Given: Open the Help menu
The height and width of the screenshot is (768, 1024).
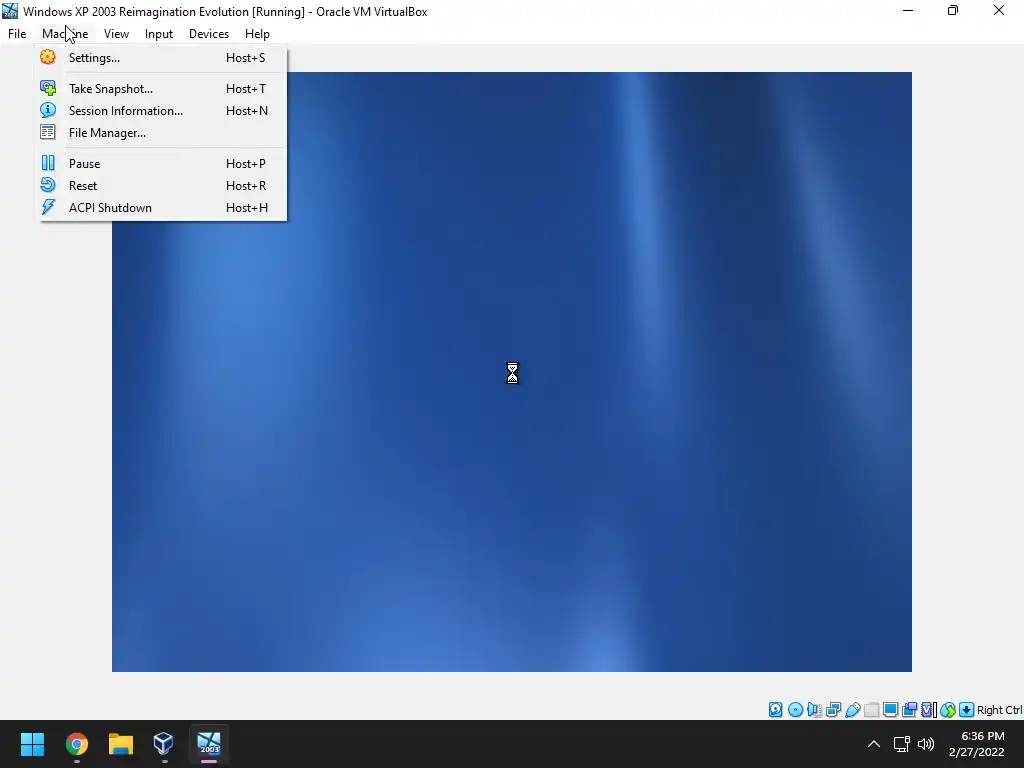Looking at the screenshot, I should pos(257,34).
